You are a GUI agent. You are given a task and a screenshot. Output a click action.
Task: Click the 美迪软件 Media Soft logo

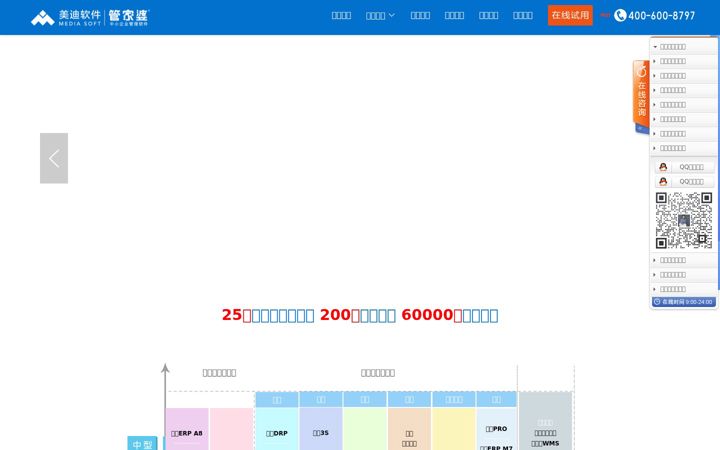click(66, 18)
